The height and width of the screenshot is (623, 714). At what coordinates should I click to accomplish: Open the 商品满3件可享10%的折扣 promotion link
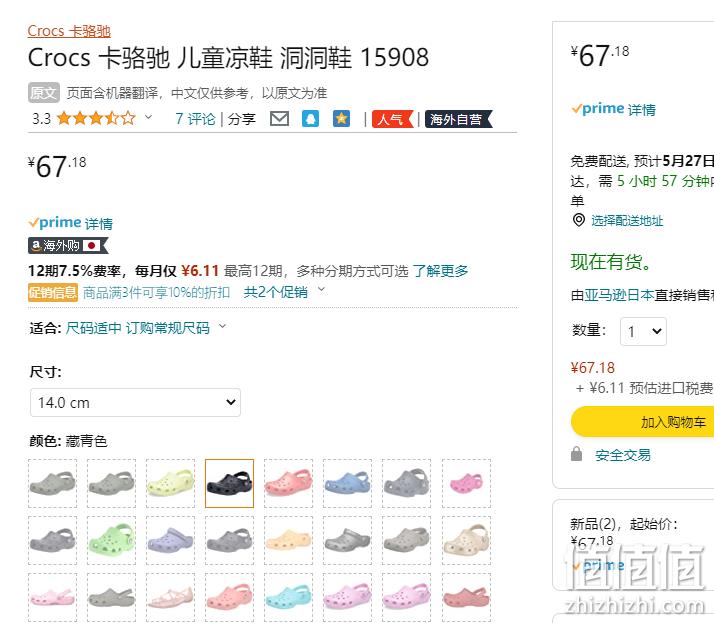tap(156, 292)
